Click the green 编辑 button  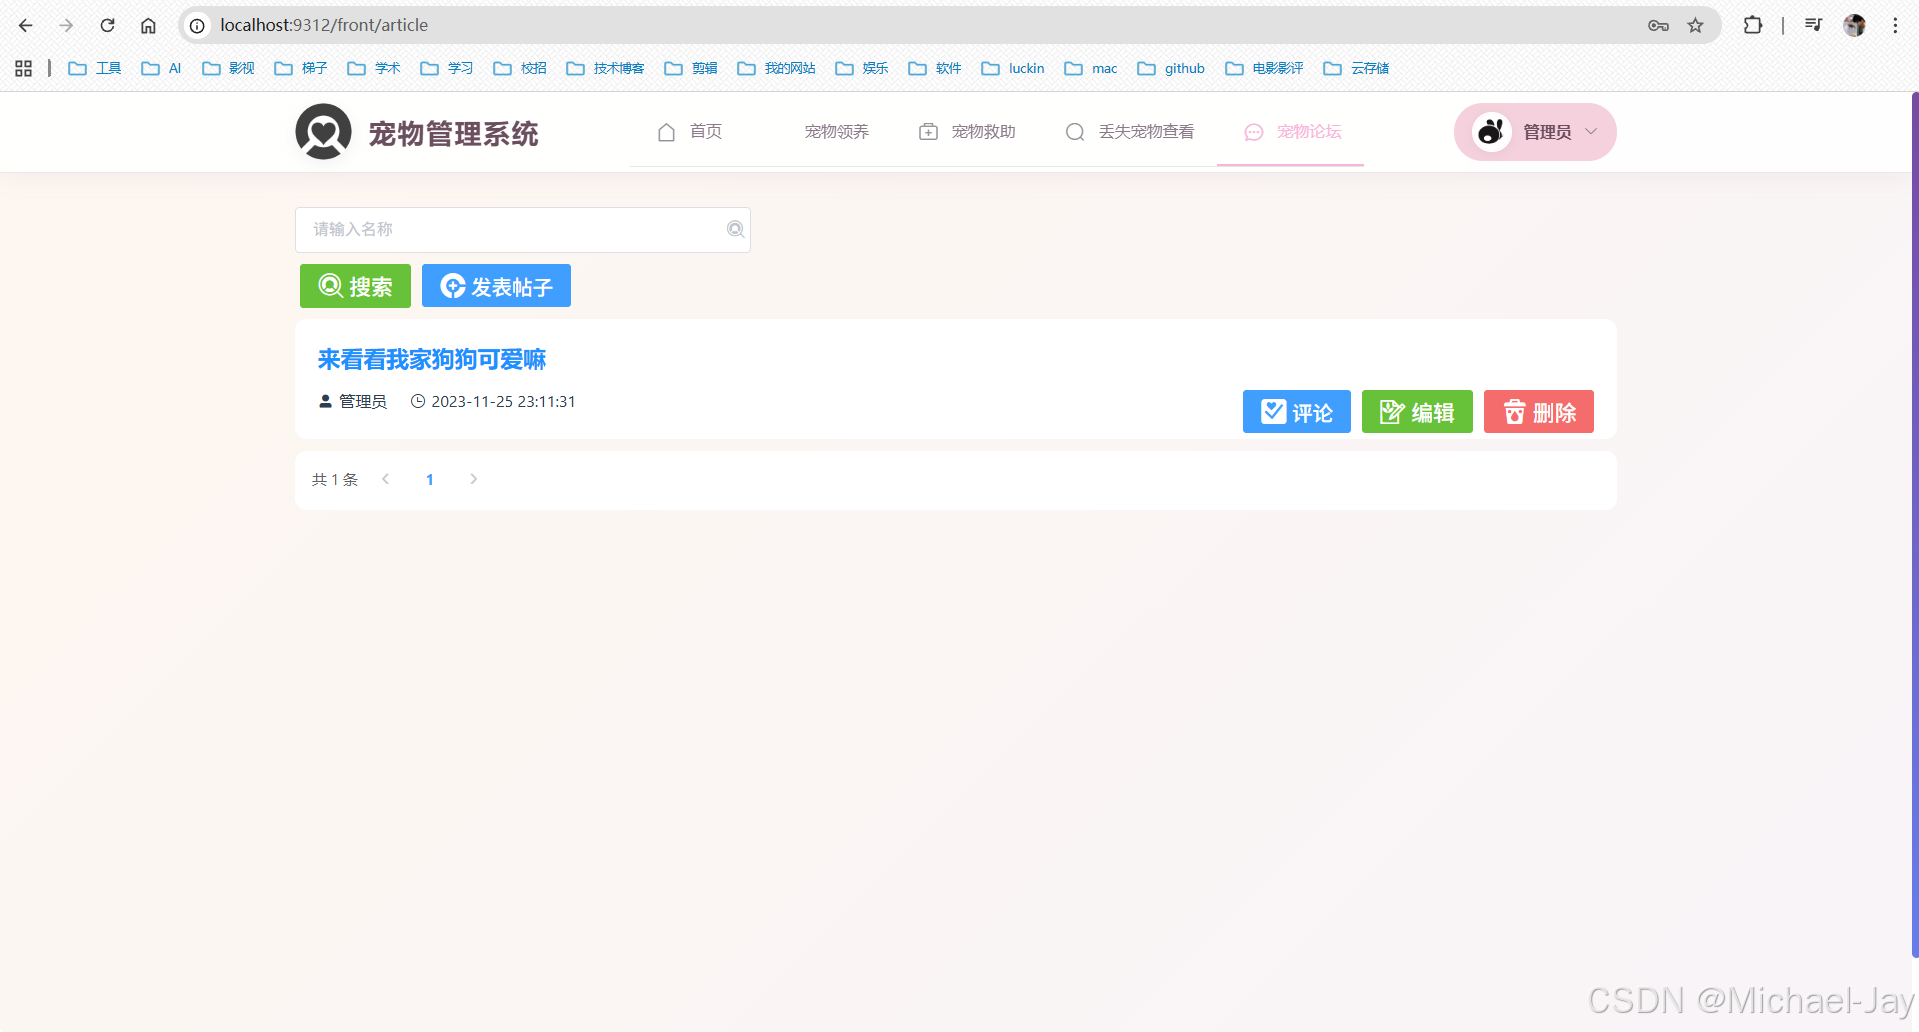pos(1417,412)
